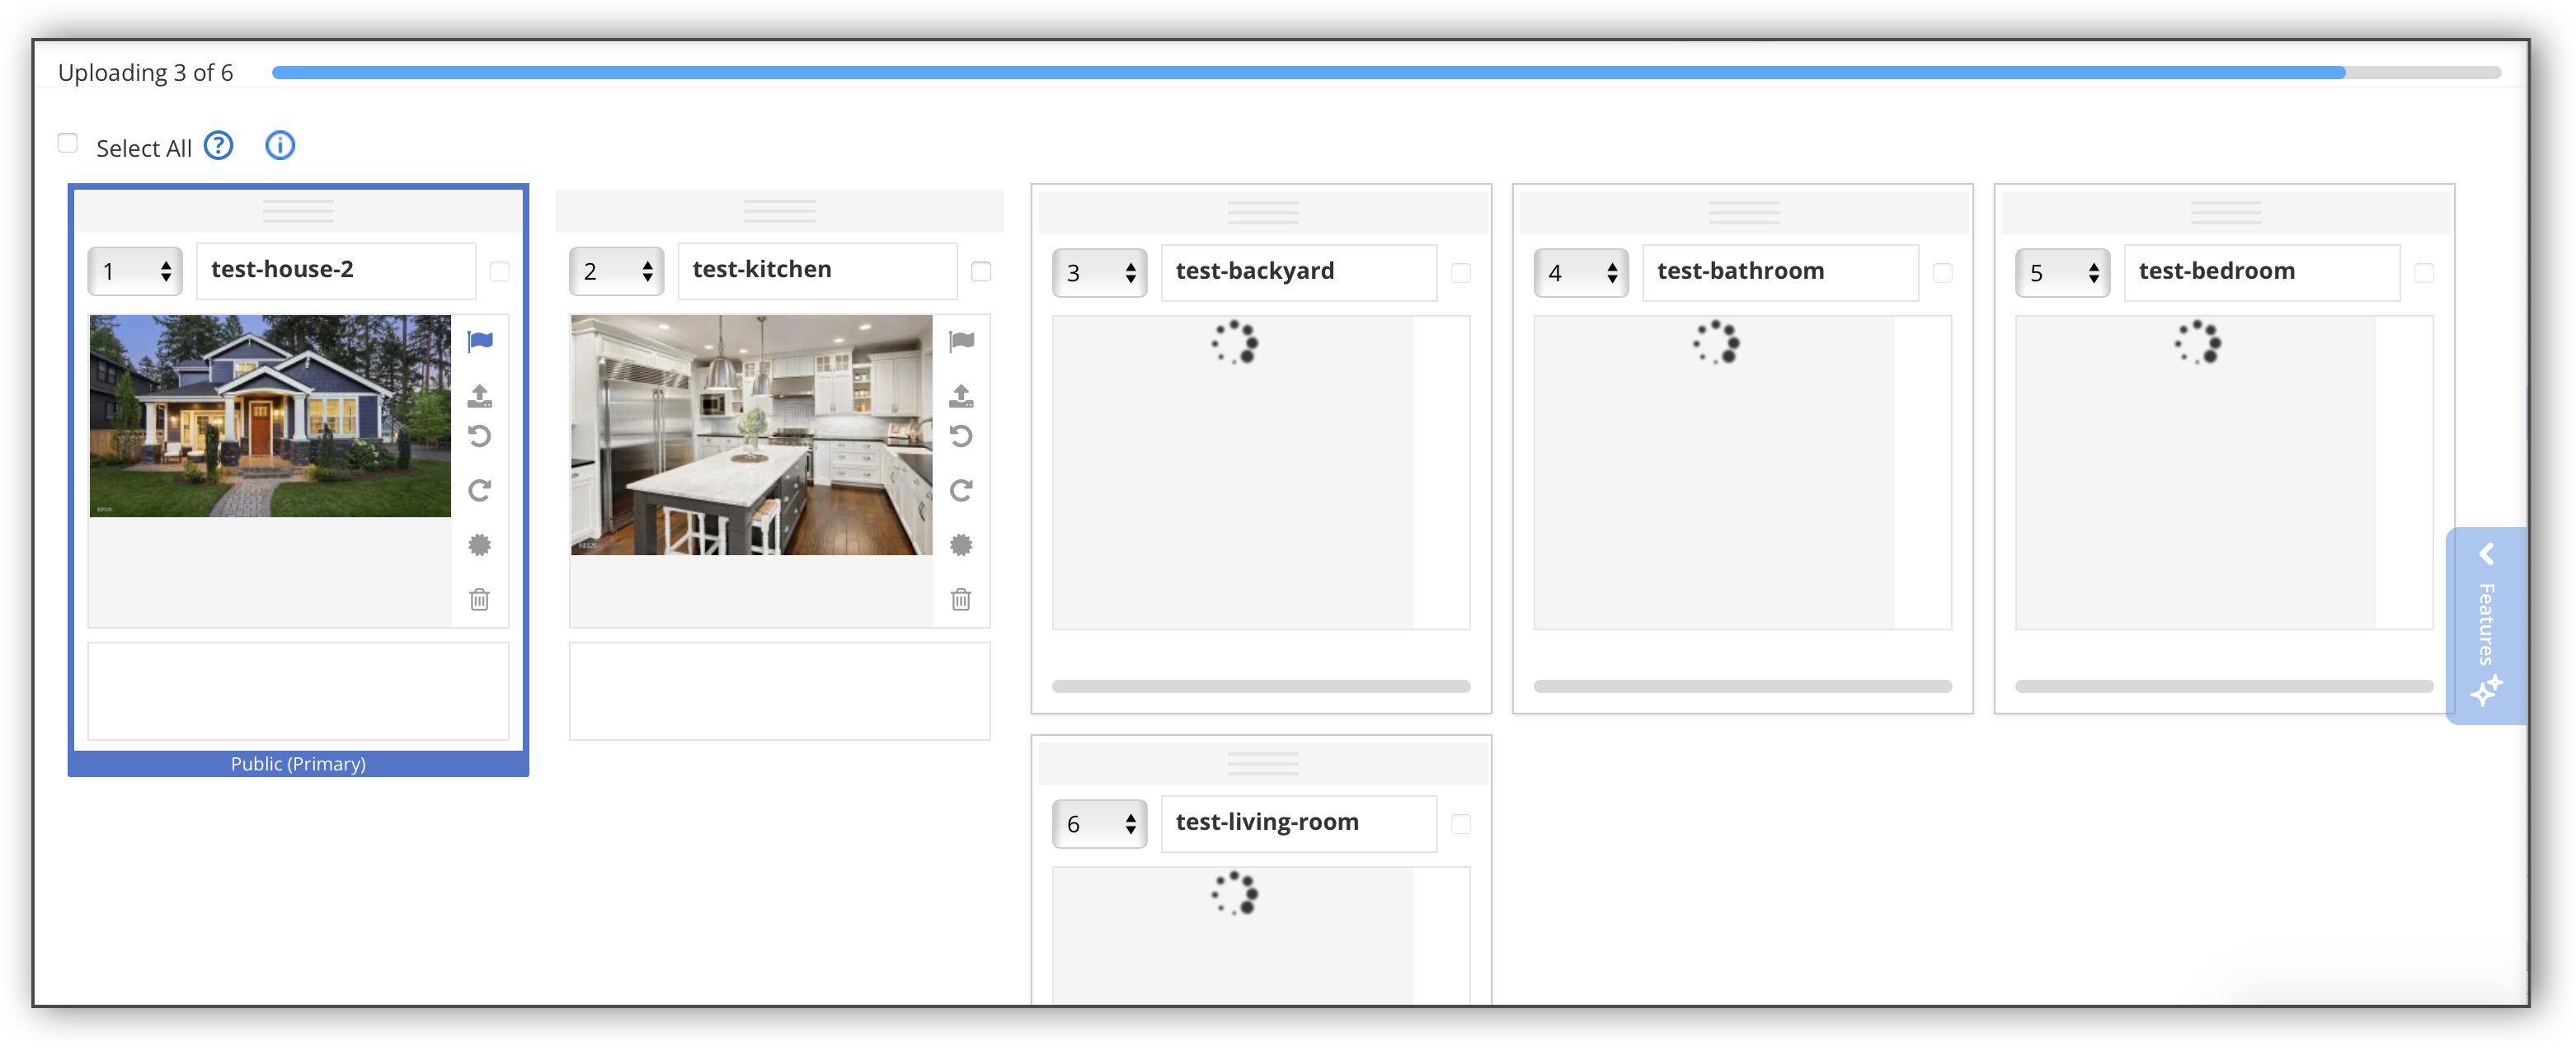
Task: Click the upload progress bar at top
Action: click(x=1385, y=73)
